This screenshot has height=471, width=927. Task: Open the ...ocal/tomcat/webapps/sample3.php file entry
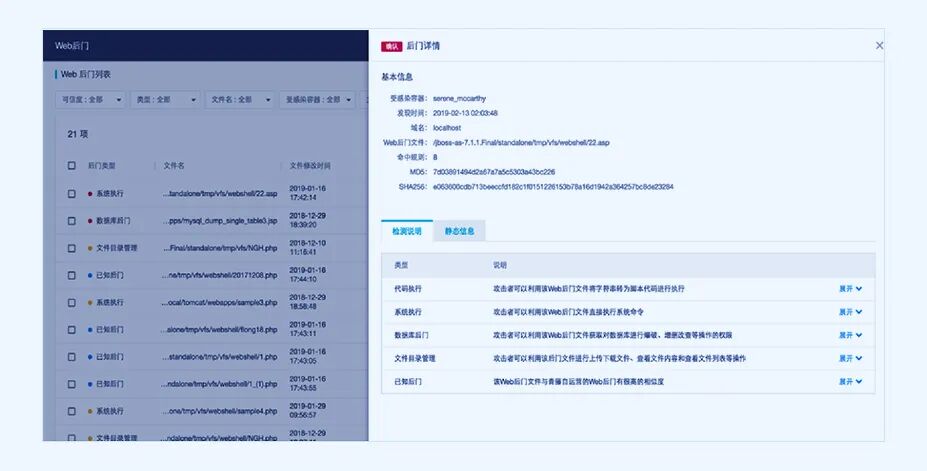tap(219, 303)
